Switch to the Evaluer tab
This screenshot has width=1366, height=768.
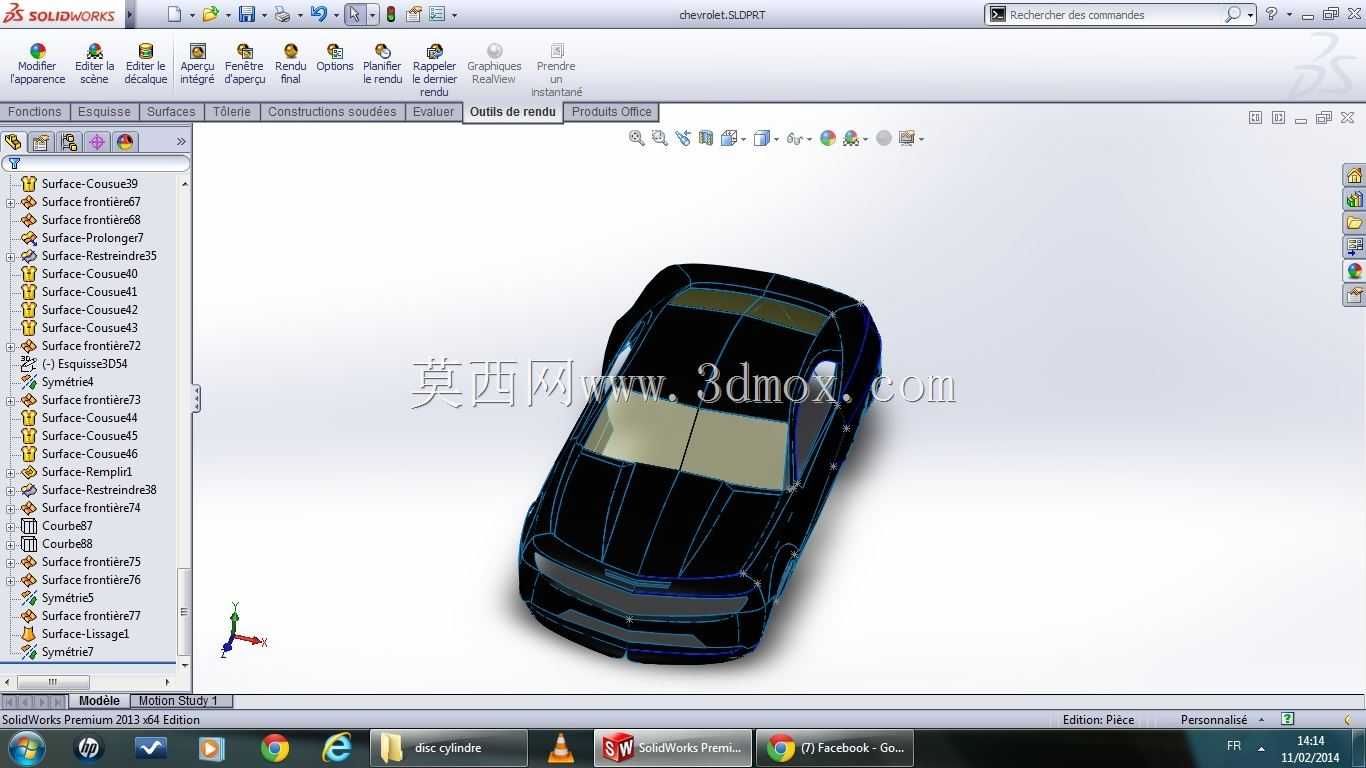[x=433, y=112]
